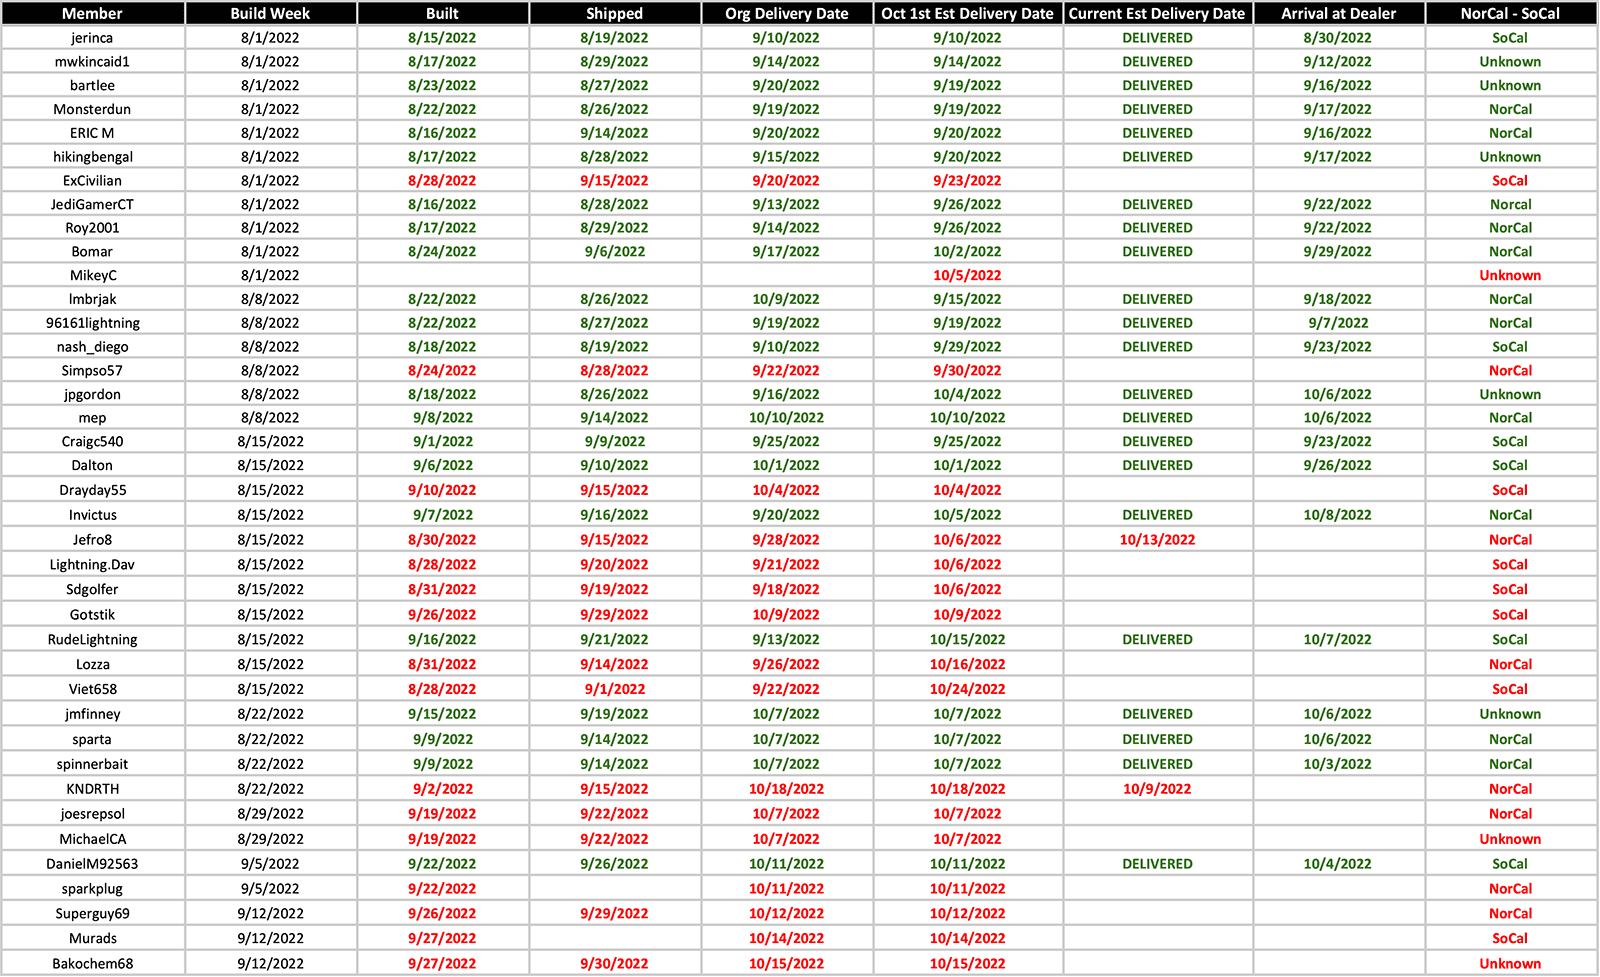Select member cell bartlee
Screen dimensions: 1600x977
pos(93,85)
